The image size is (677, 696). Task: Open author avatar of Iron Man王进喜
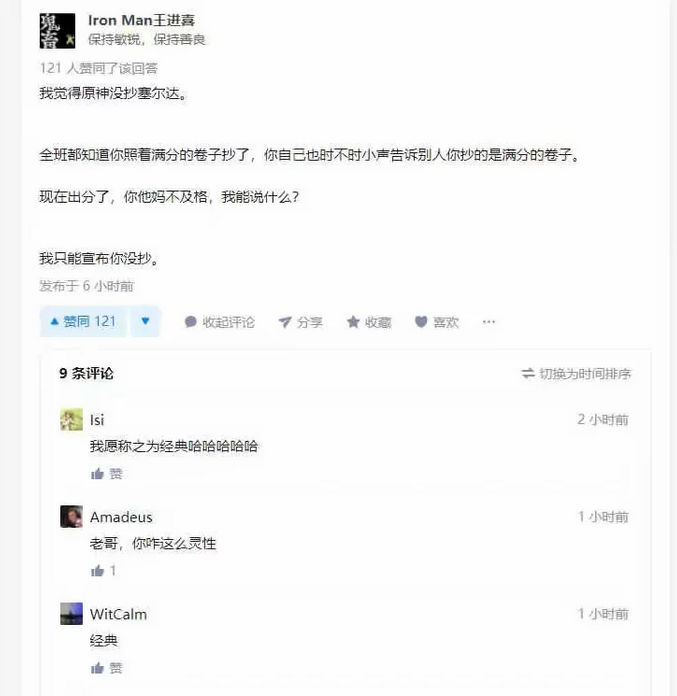pos(57,31)
